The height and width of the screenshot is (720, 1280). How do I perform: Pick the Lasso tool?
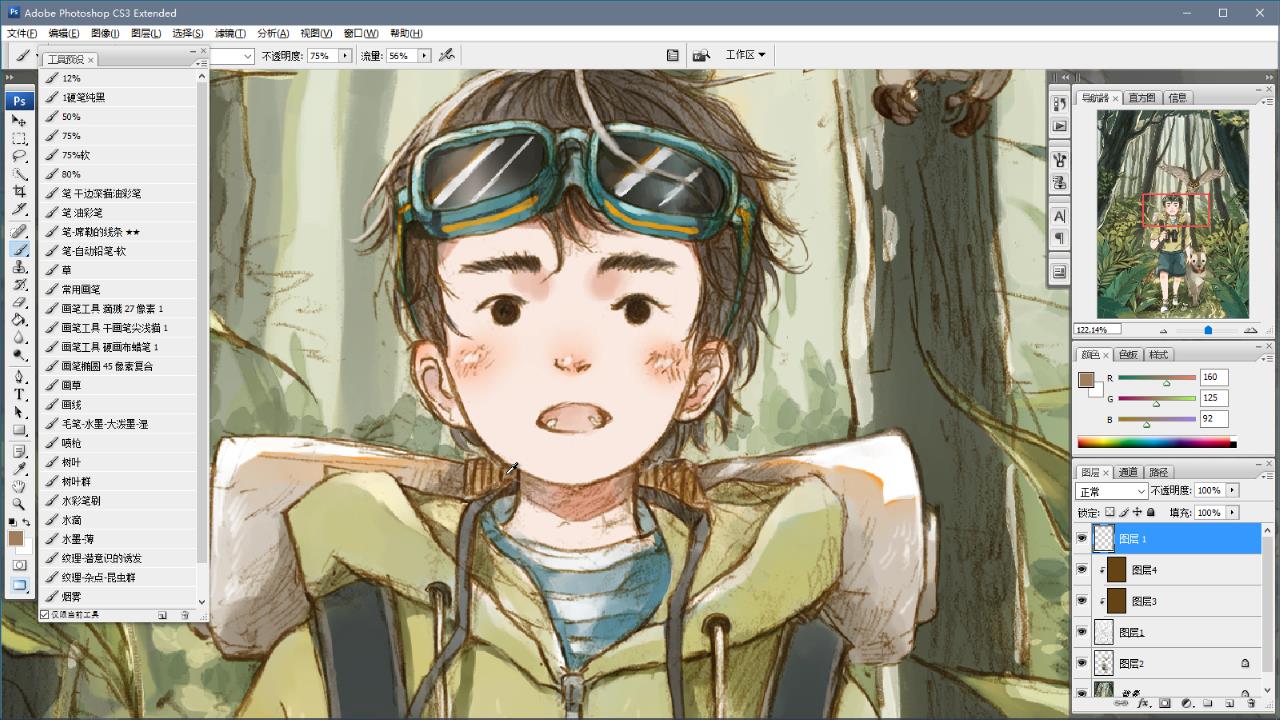click(19, 156)
